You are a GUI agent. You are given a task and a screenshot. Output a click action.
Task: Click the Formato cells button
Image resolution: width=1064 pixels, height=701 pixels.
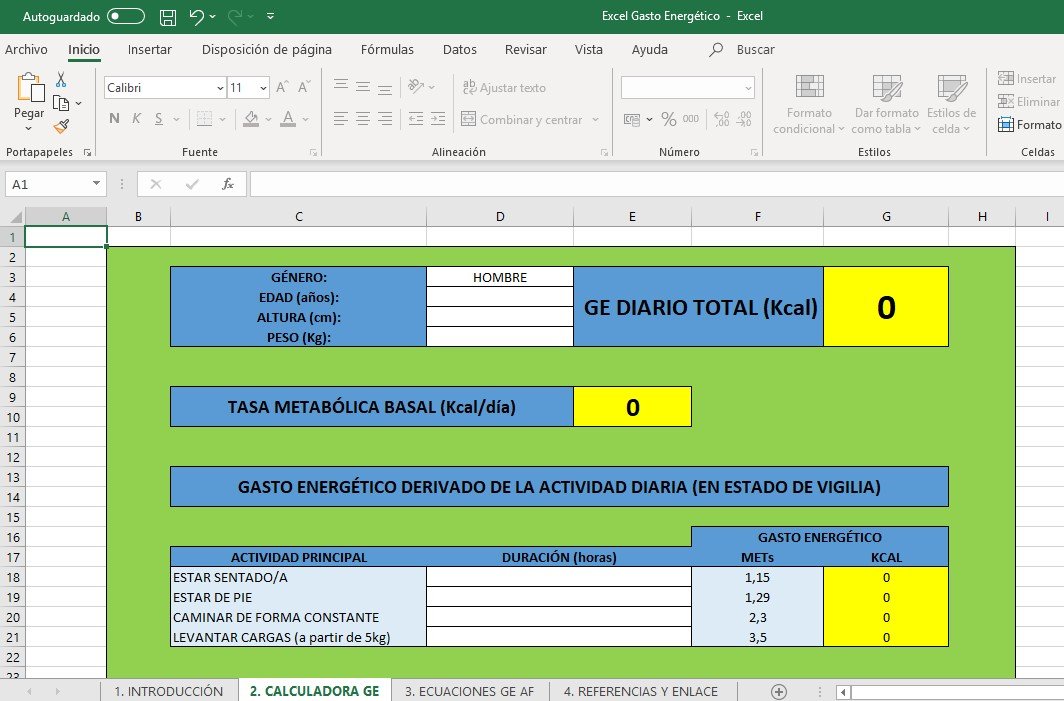[1029, 125]
